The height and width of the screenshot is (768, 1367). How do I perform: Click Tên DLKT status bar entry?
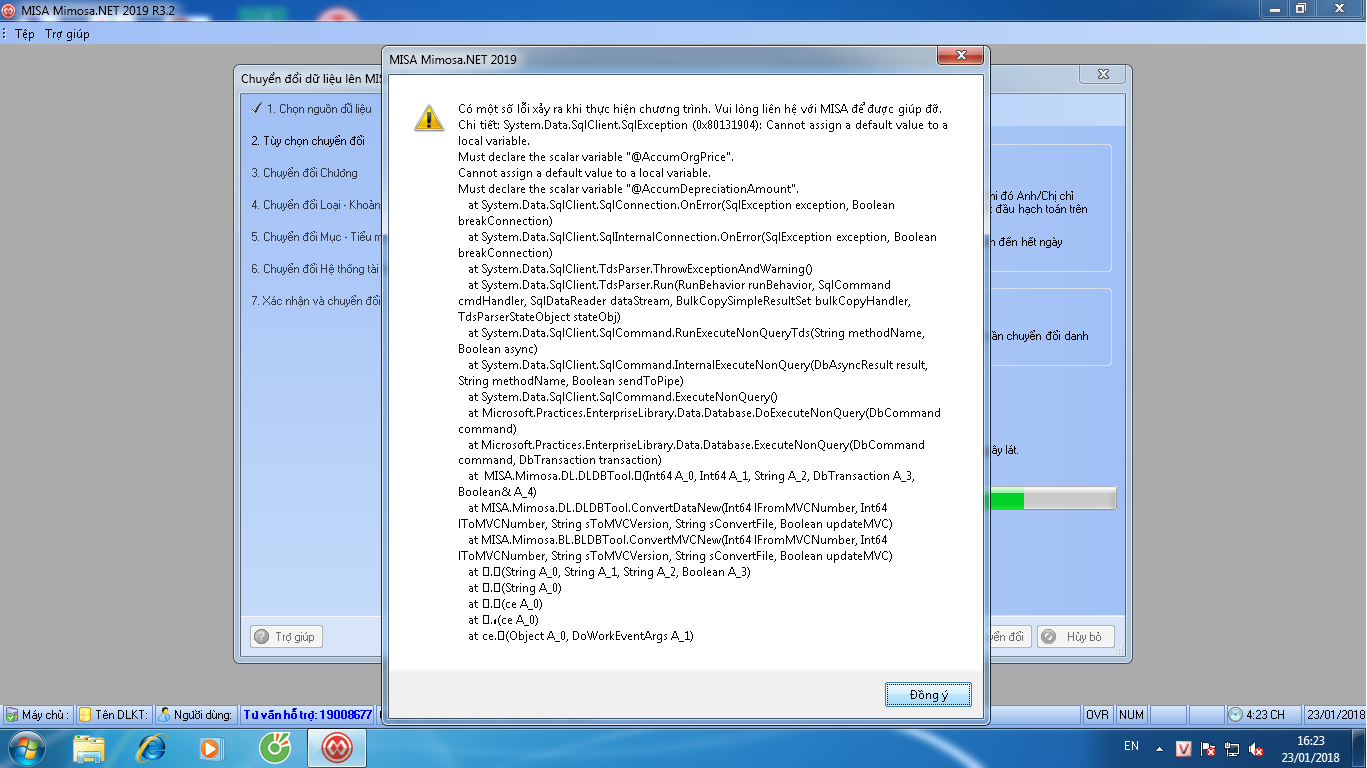tap(114, 715)
